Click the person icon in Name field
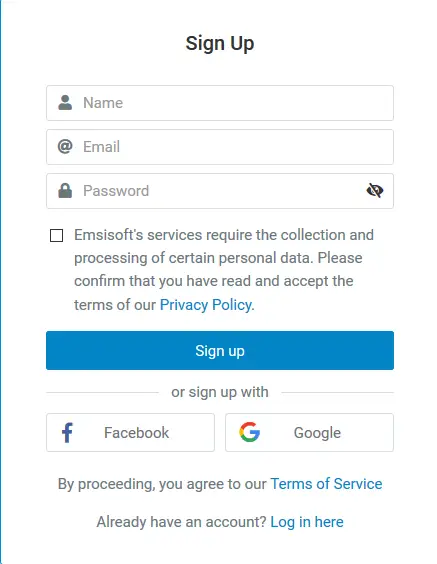Screen dimensions: 437x564 (x=65, y=103)
